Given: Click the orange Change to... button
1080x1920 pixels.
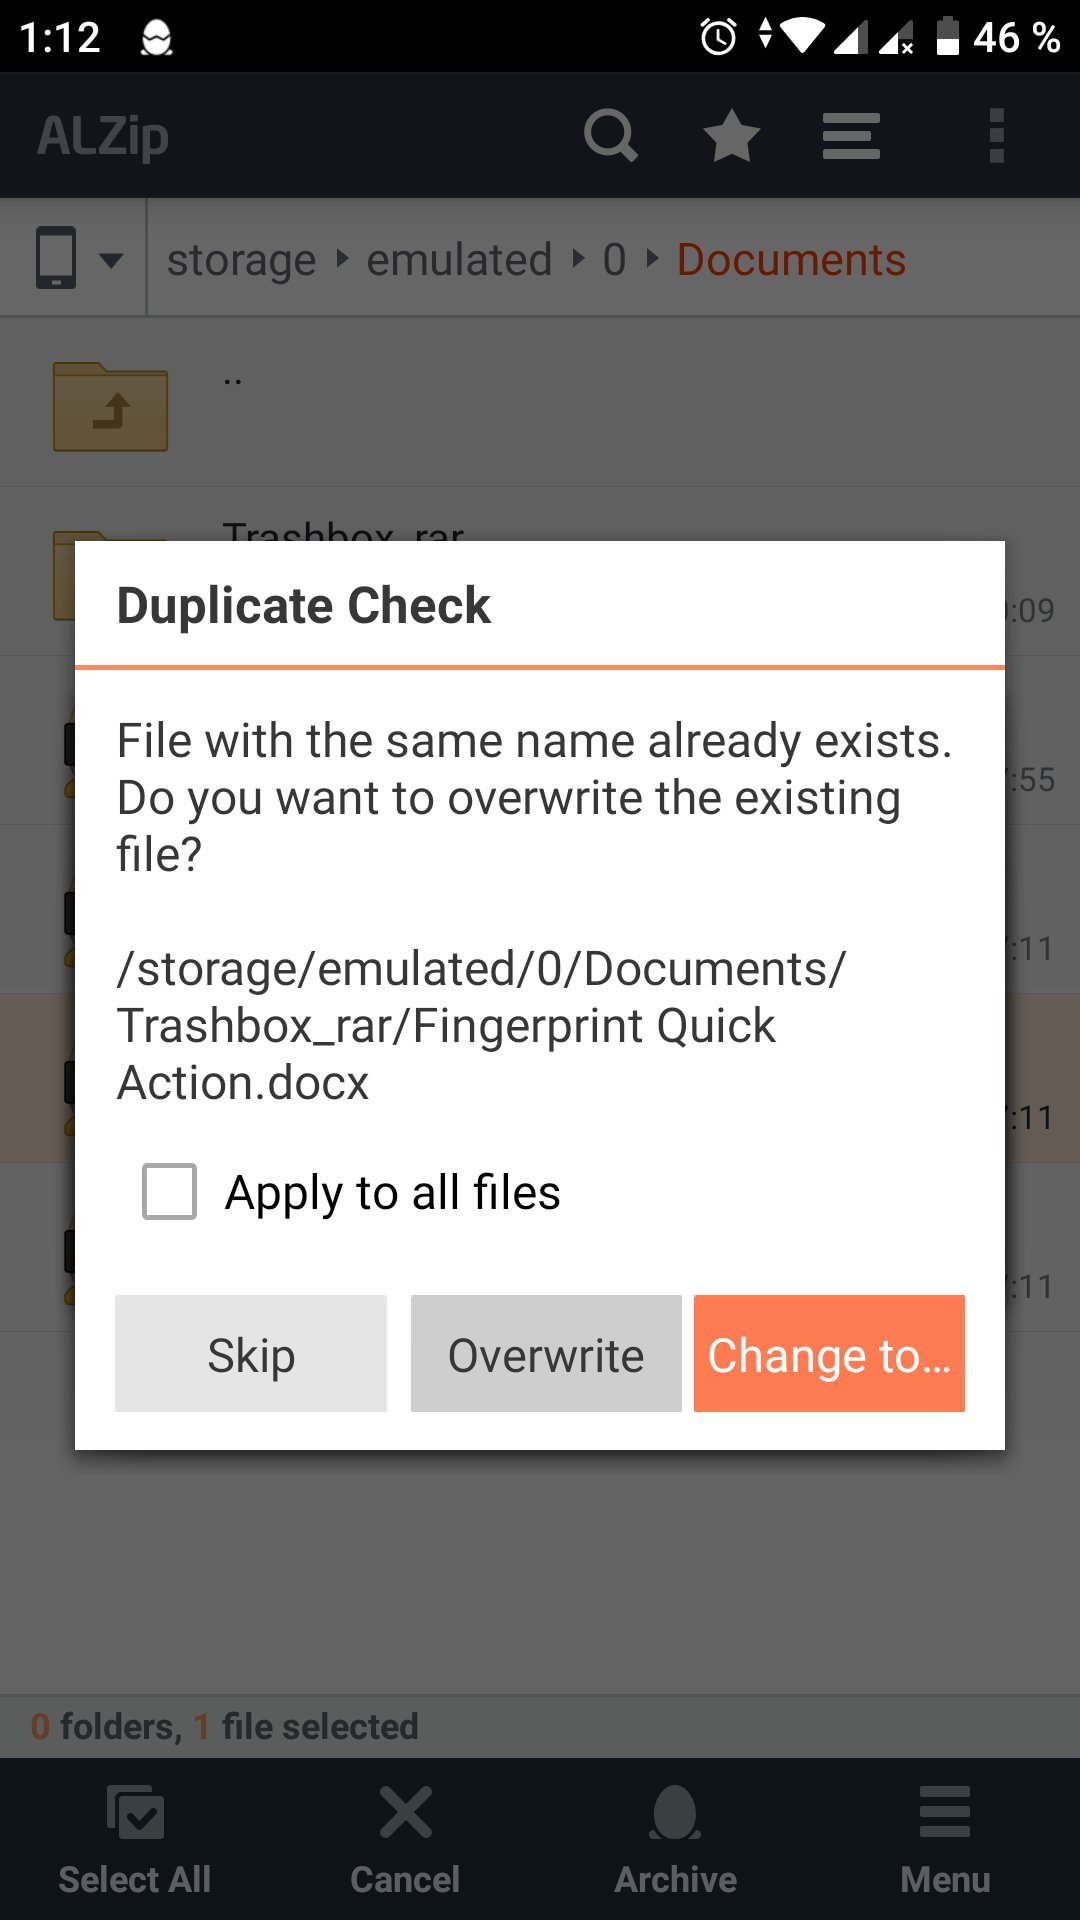Looking at the screenshot, I should tap(829, 1354).
